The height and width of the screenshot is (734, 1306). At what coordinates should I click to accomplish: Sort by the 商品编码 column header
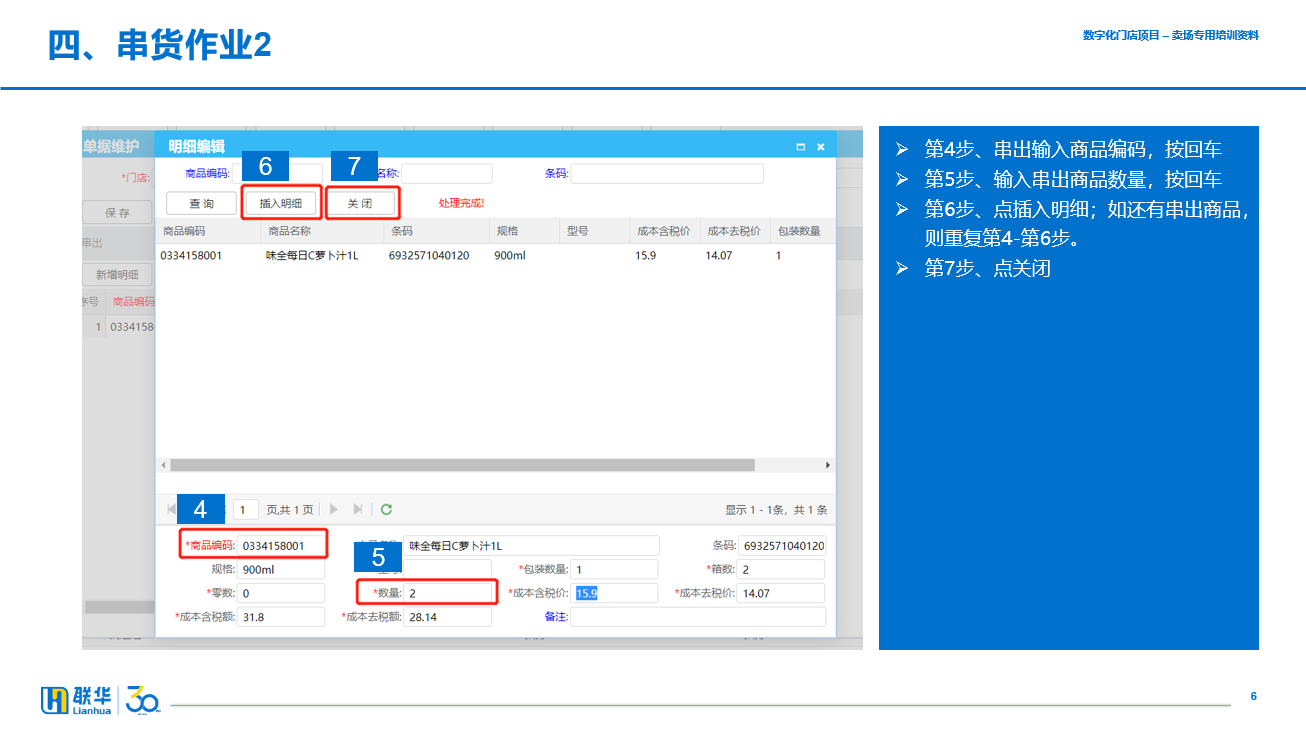coord(208,231)
